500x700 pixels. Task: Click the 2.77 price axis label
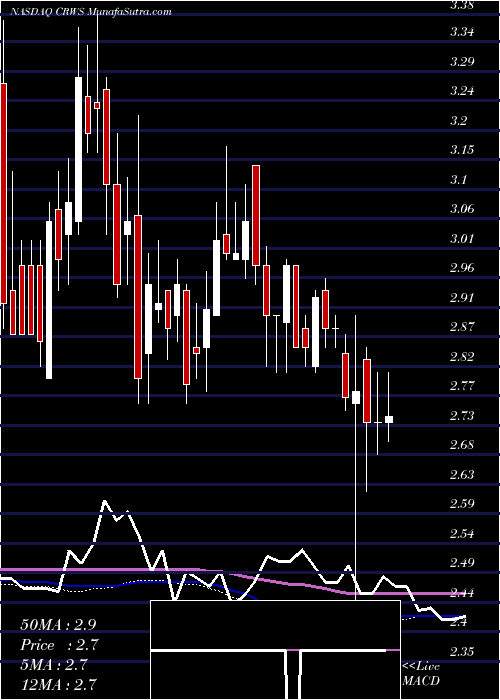click(462, 386)
